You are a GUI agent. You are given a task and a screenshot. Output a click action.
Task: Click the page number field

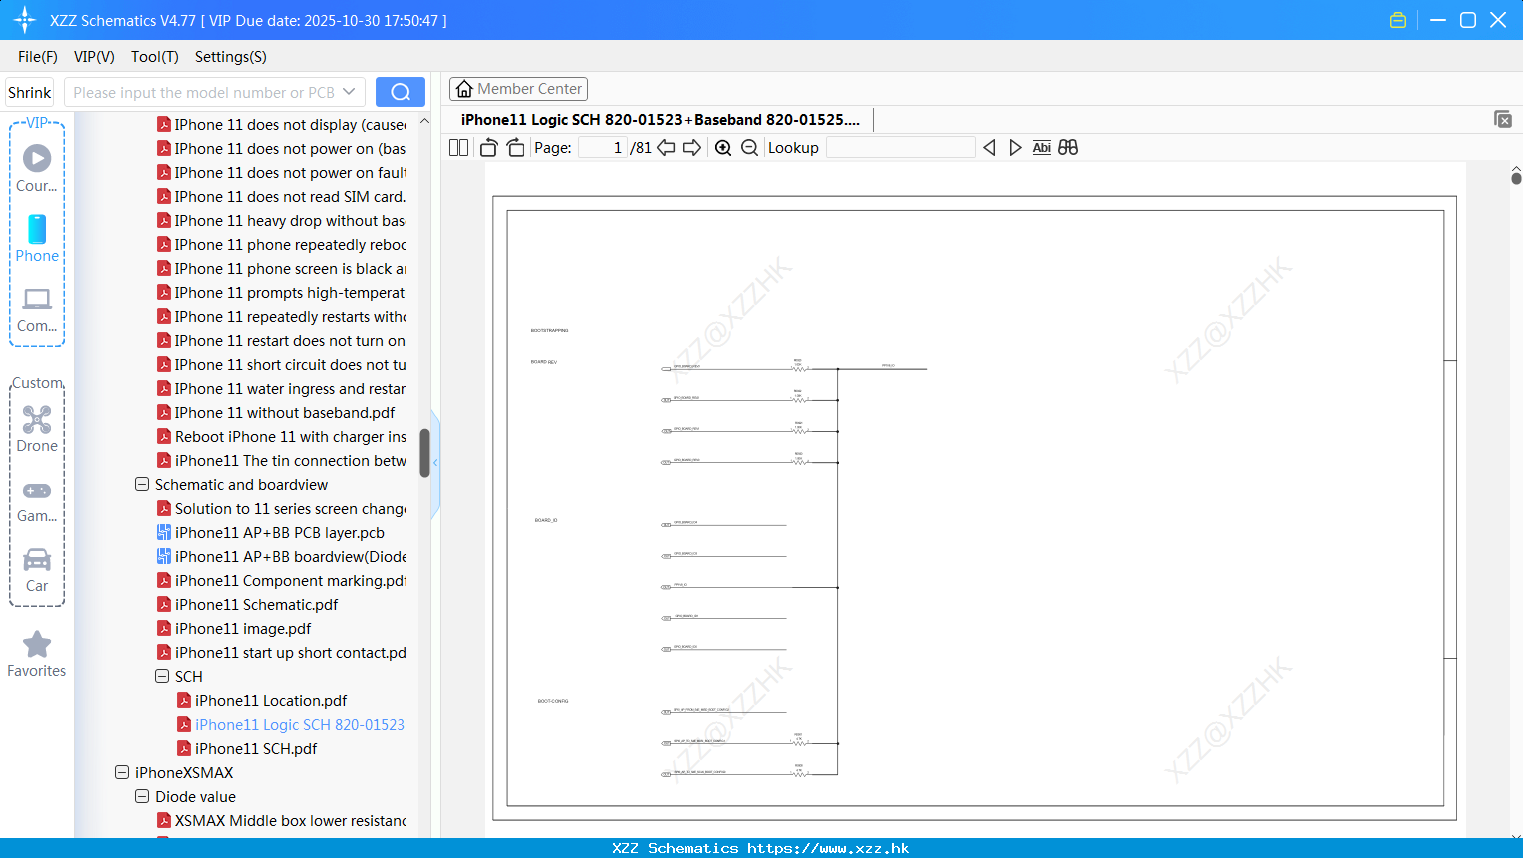603,148
